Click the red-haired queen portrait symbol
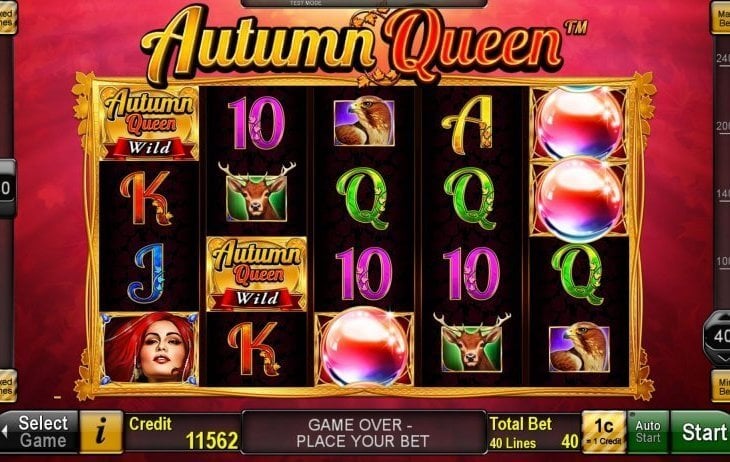The height and width of the screenshot is (462, 730). [x=149, y=348]
